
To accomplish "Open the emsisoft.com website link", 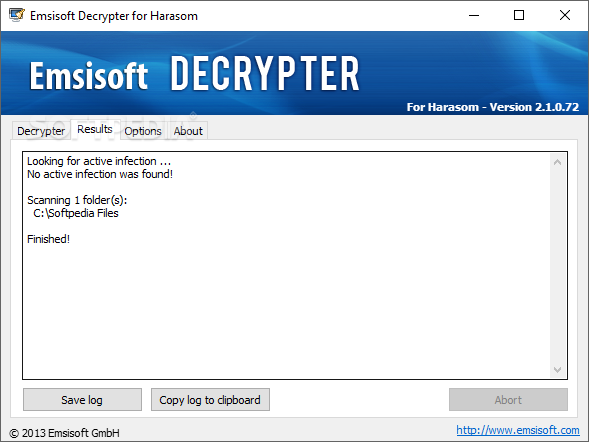I will pyautogui.click(x=518, y=430).
